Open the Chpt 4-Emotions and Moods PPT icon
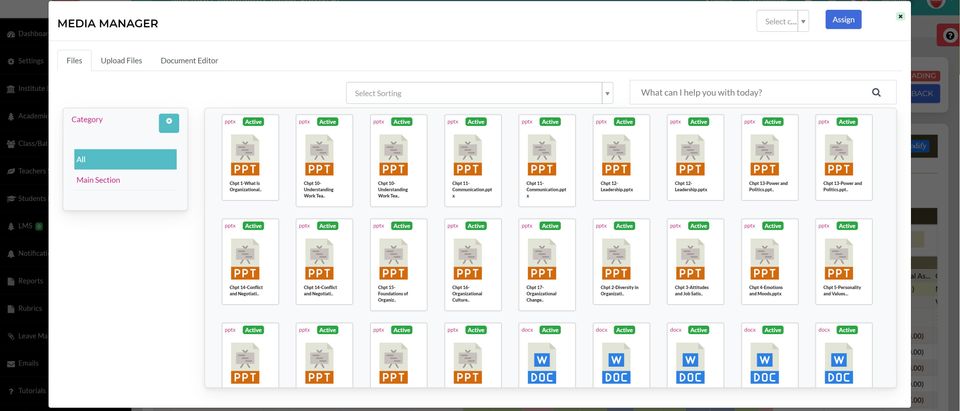 [x=765, y=259]
